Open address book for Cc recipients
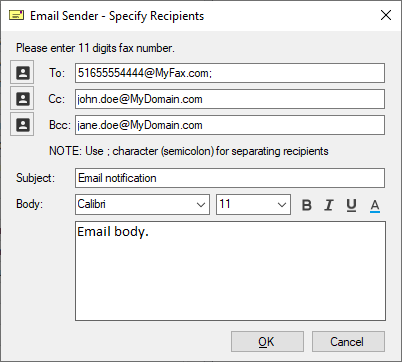 click(22, 98)
